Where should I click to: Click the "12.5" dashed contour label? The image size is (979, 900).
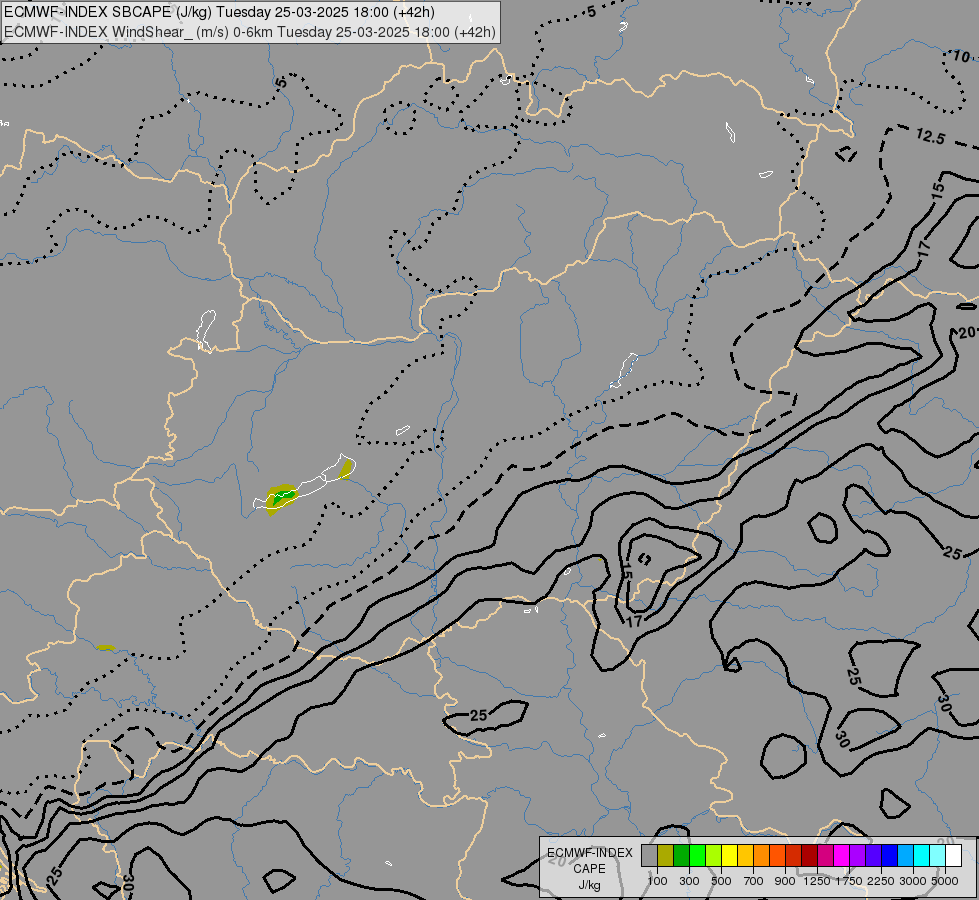tap(931, 136)
